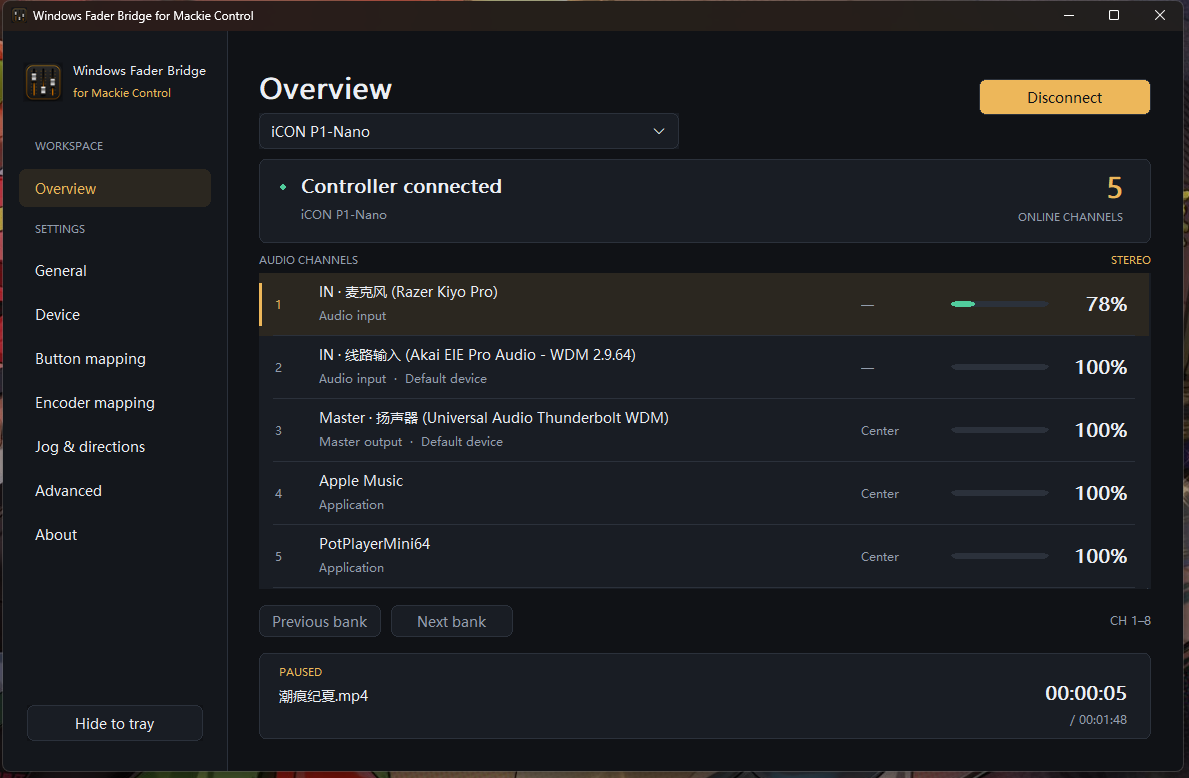Screen dimensions: 1189x778
Task: Click the Previous bank button
Action: [x=320, y=621]
